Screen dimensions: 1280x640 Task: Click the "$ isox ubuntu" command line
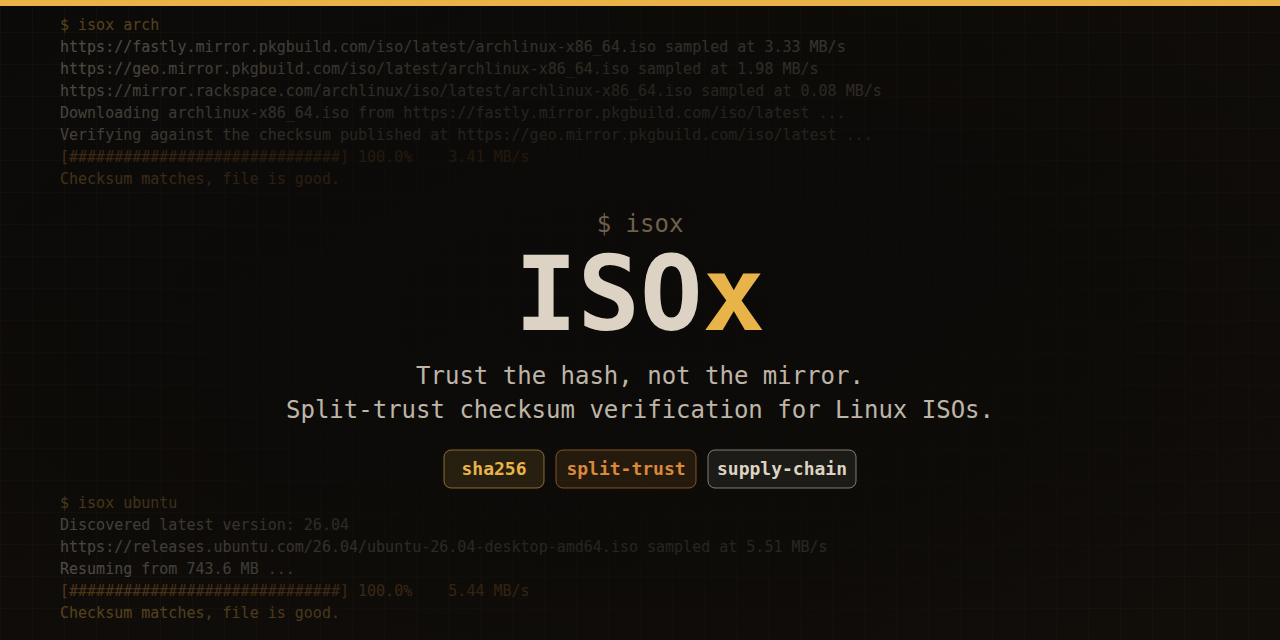point(119,503)
